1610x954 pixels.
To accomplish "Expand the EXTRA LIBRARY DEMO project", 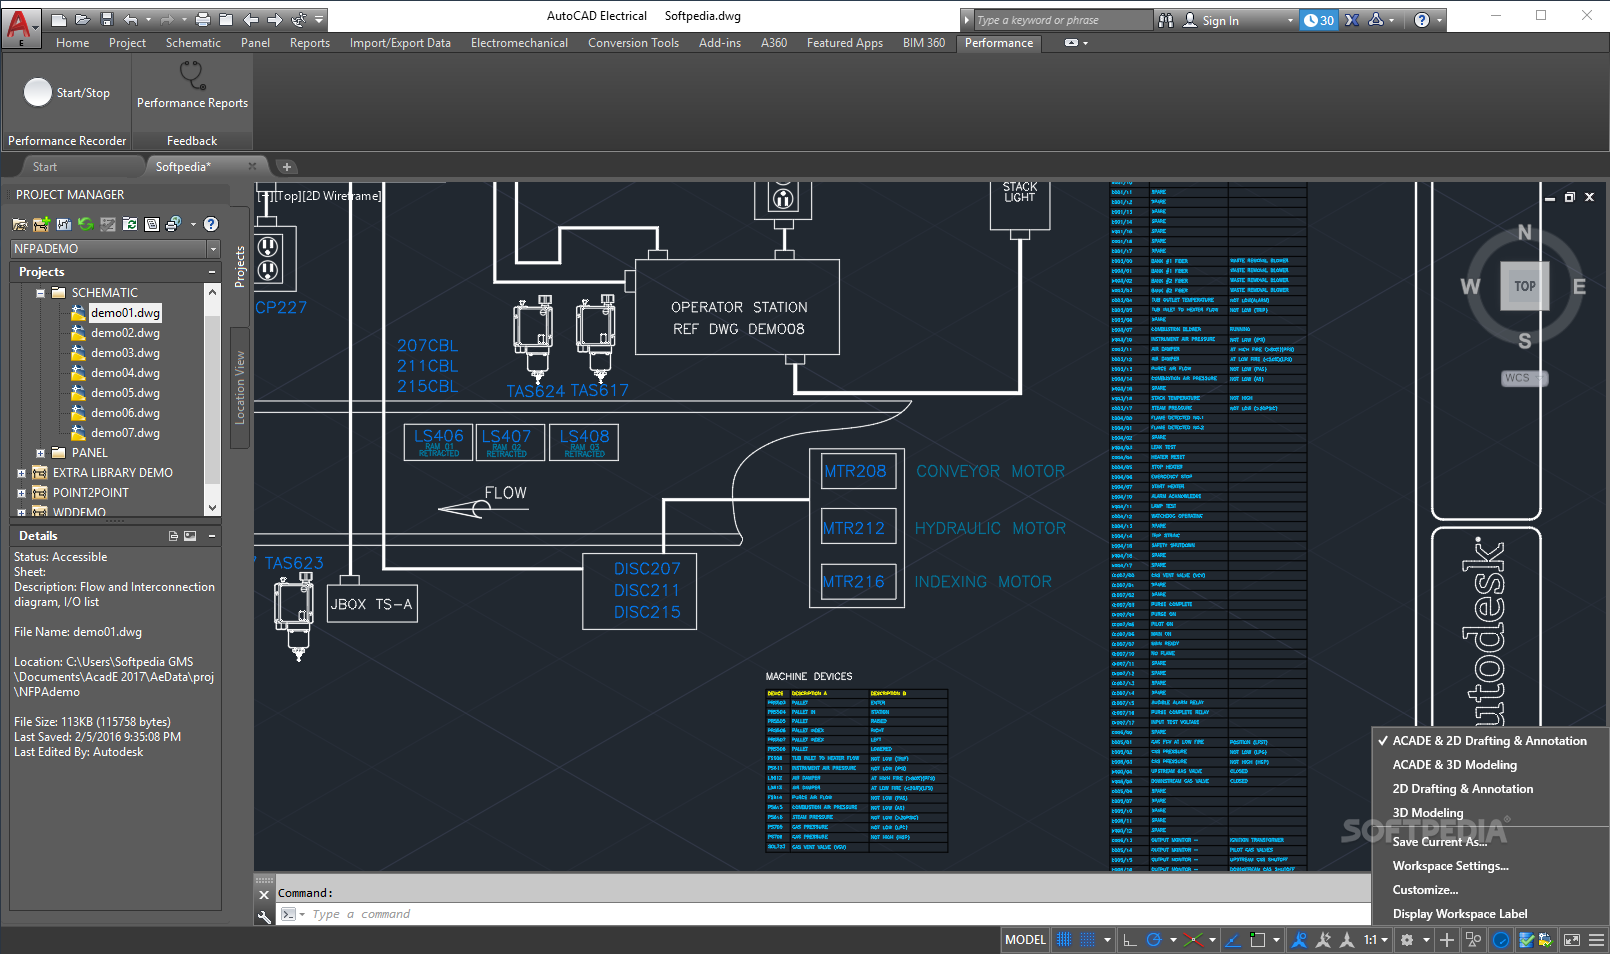I will pos(21,473).
